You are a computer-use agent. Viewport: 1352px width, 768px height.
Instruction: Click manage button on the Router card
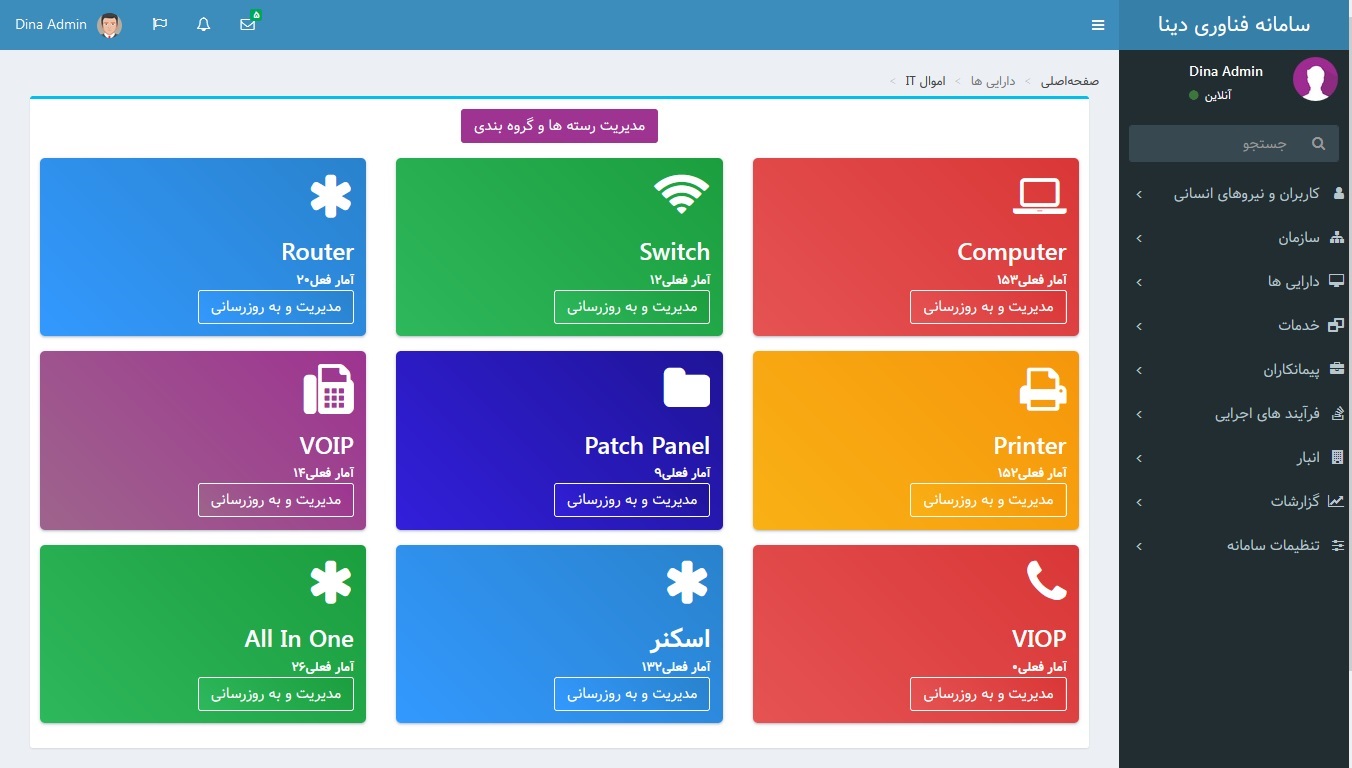(275, 307)
